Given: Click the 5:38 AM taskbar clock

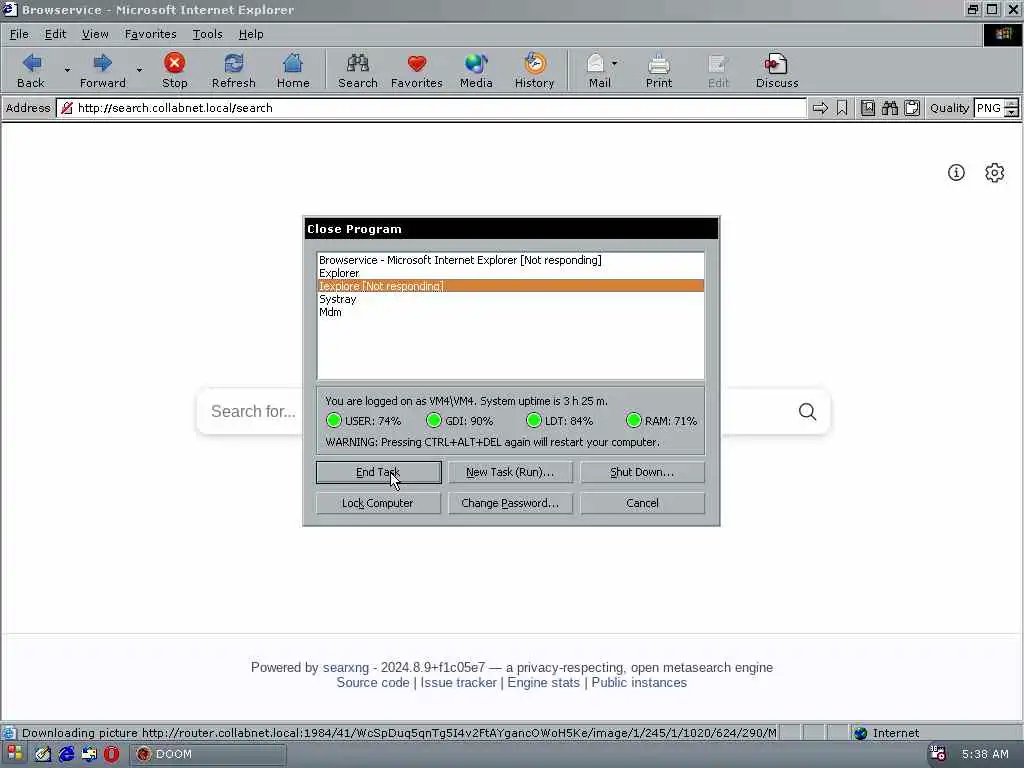Looking at the screenshot, I should click(x=985, y=754).
